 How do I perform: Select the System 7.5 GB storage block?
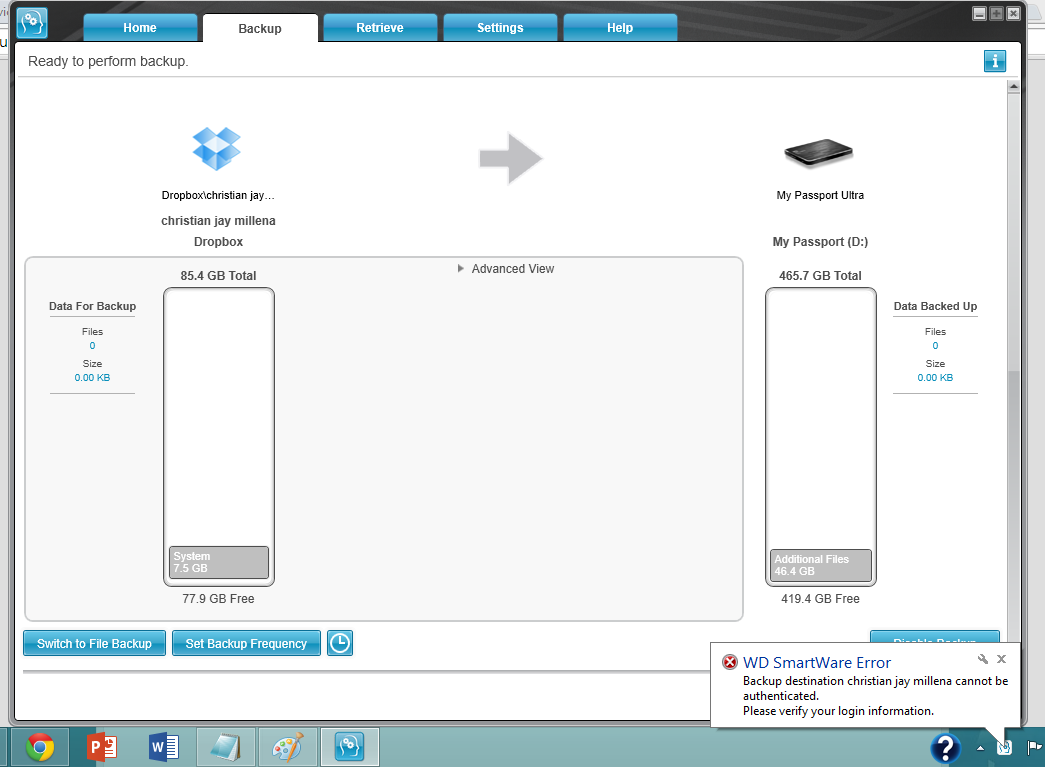219,562
